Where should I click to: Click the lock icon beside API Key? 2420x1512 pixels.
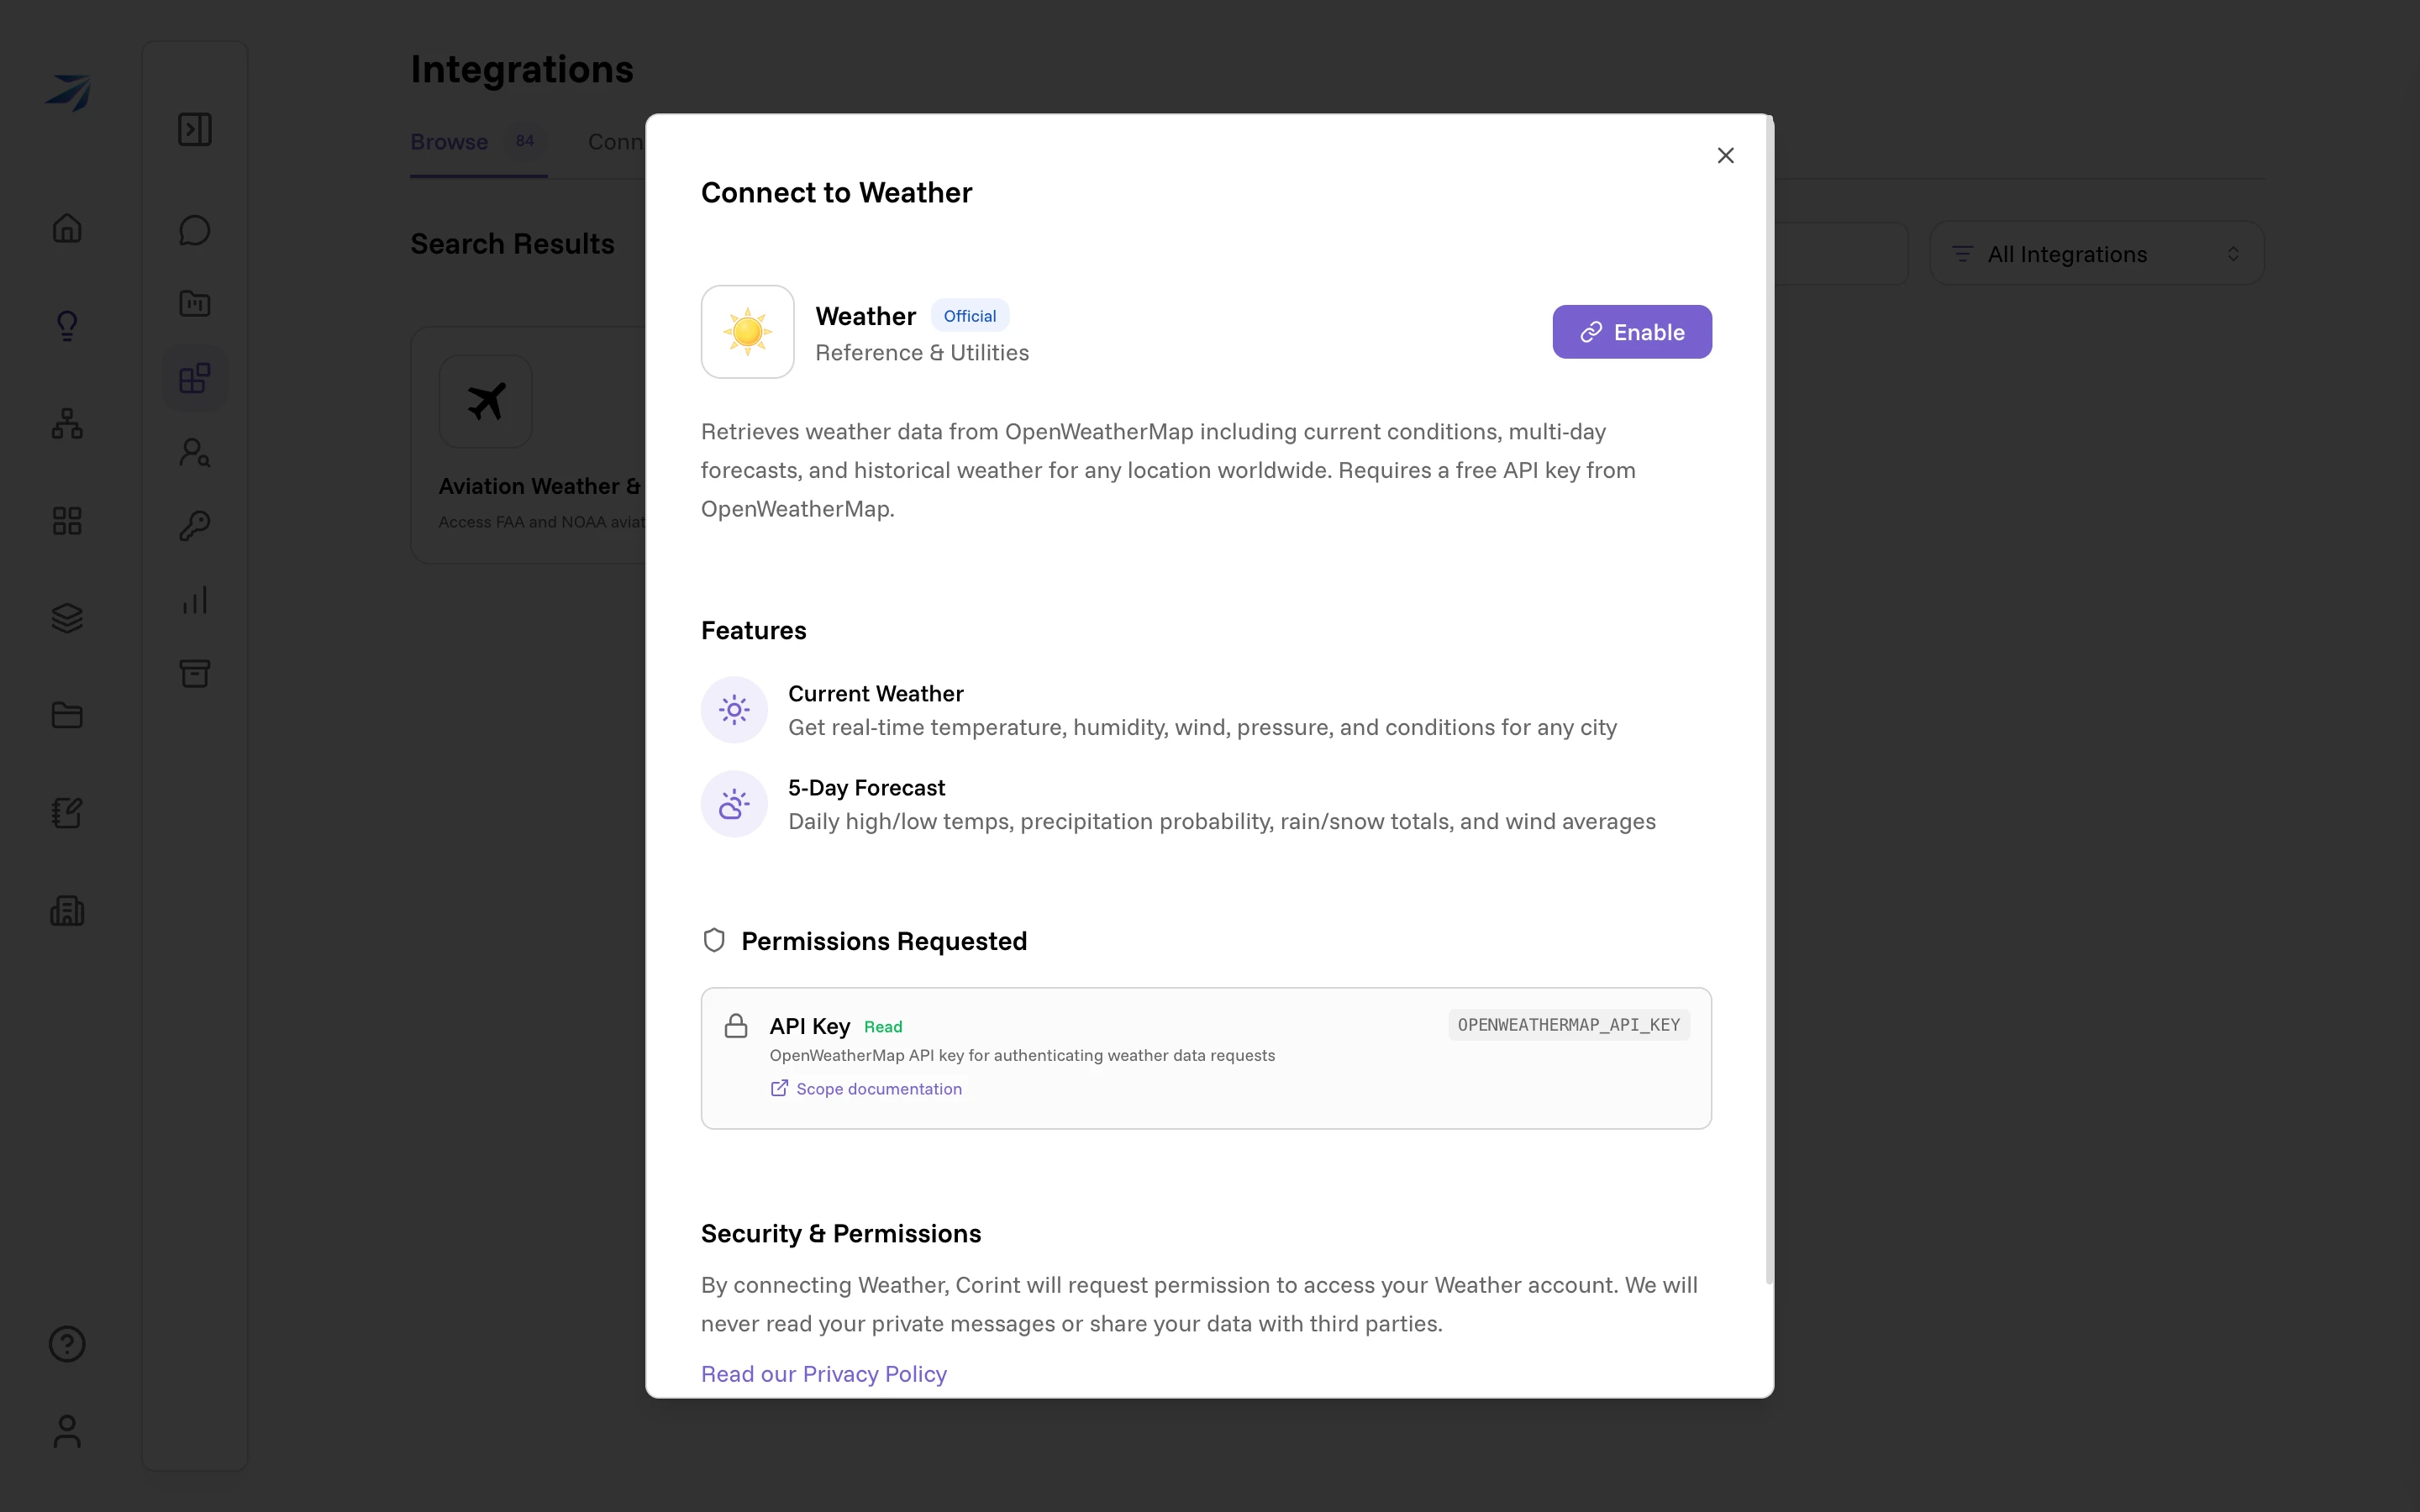pyautogui.click(x=736, y=1026)
